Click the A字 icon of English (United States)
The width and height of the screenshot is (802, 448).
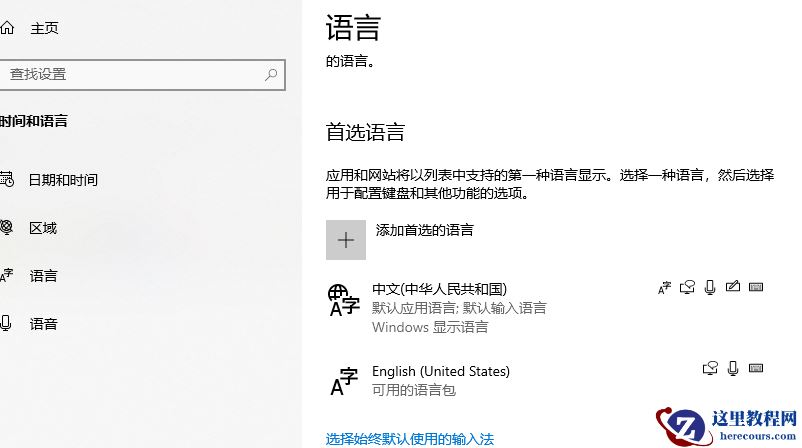(x=344, y=382)
